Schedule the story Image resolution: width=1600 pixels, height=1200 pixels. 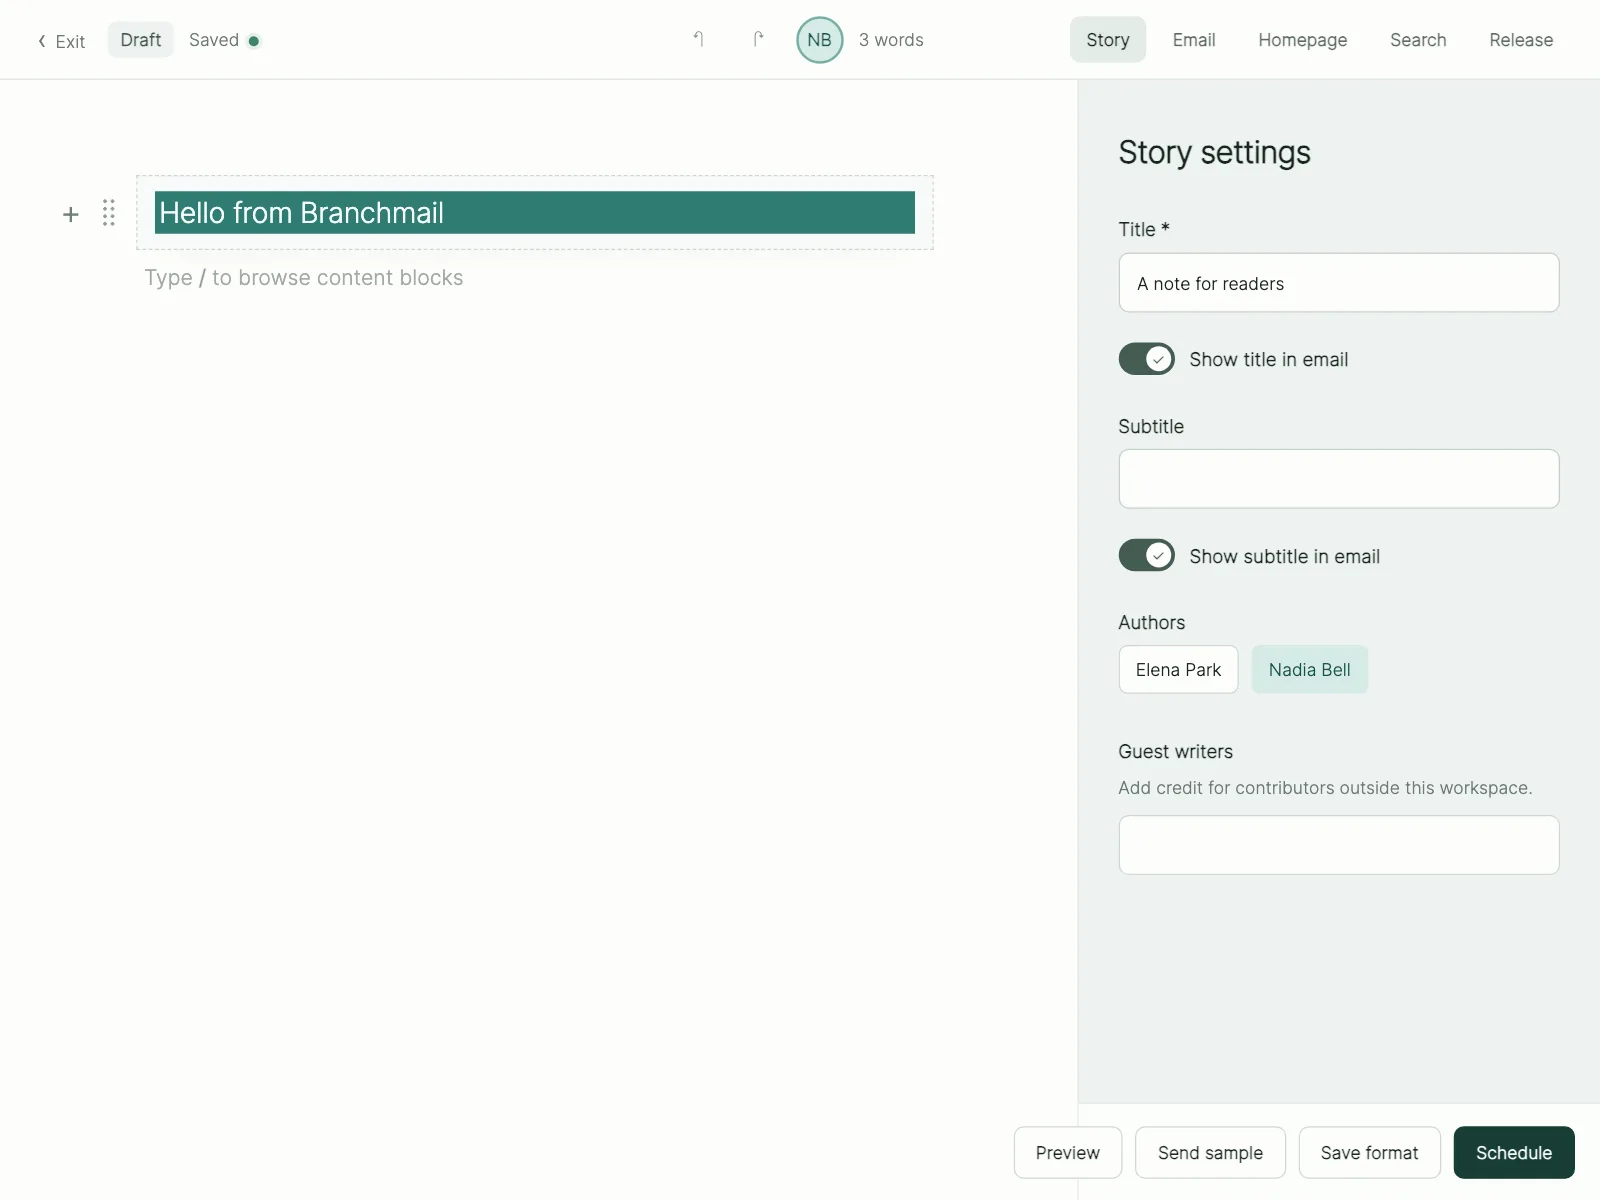point(1514,1153)
